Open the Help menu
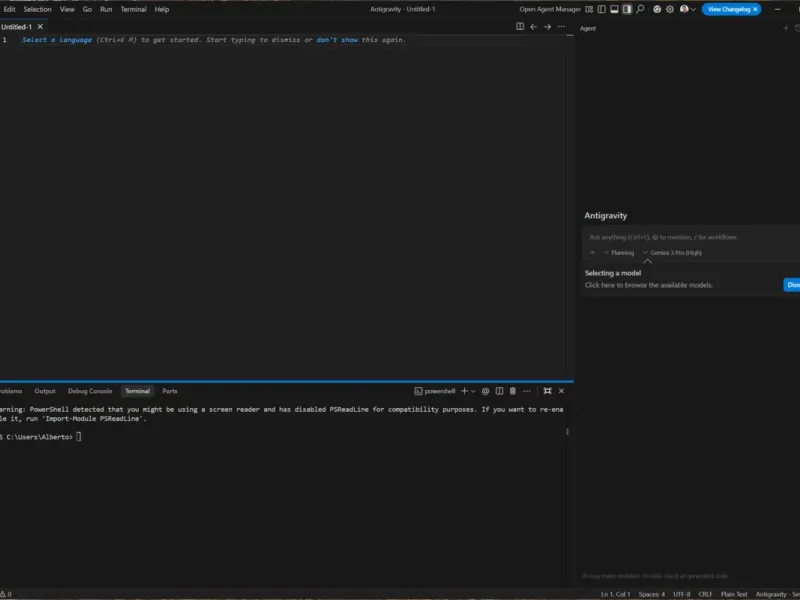 pyautogui.click(x=162, y=9)
